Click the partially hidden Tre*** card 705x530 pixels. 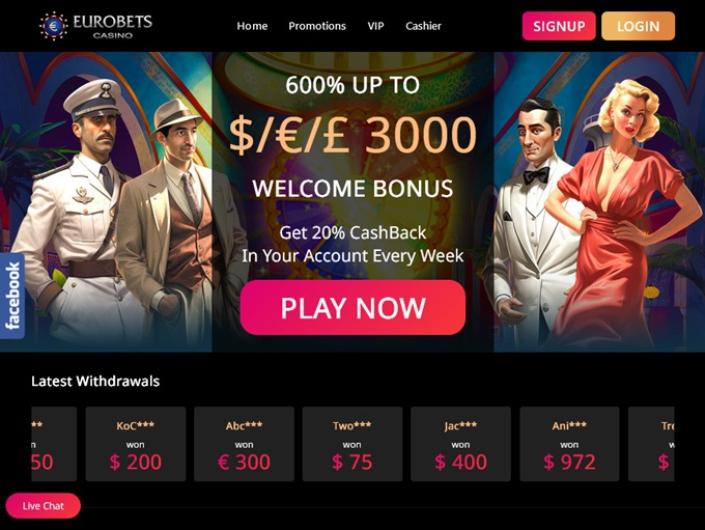click(651, 444)
